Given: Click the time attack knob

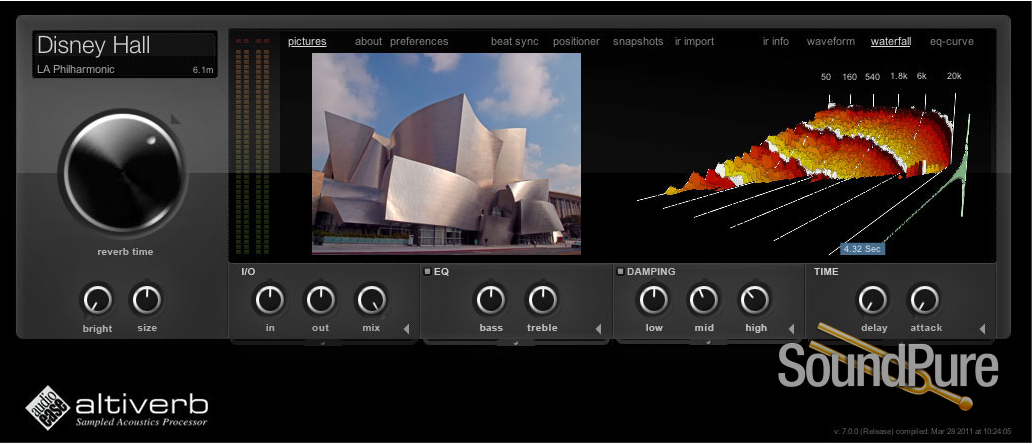Looking at the screenshot, I should point(925,300).
